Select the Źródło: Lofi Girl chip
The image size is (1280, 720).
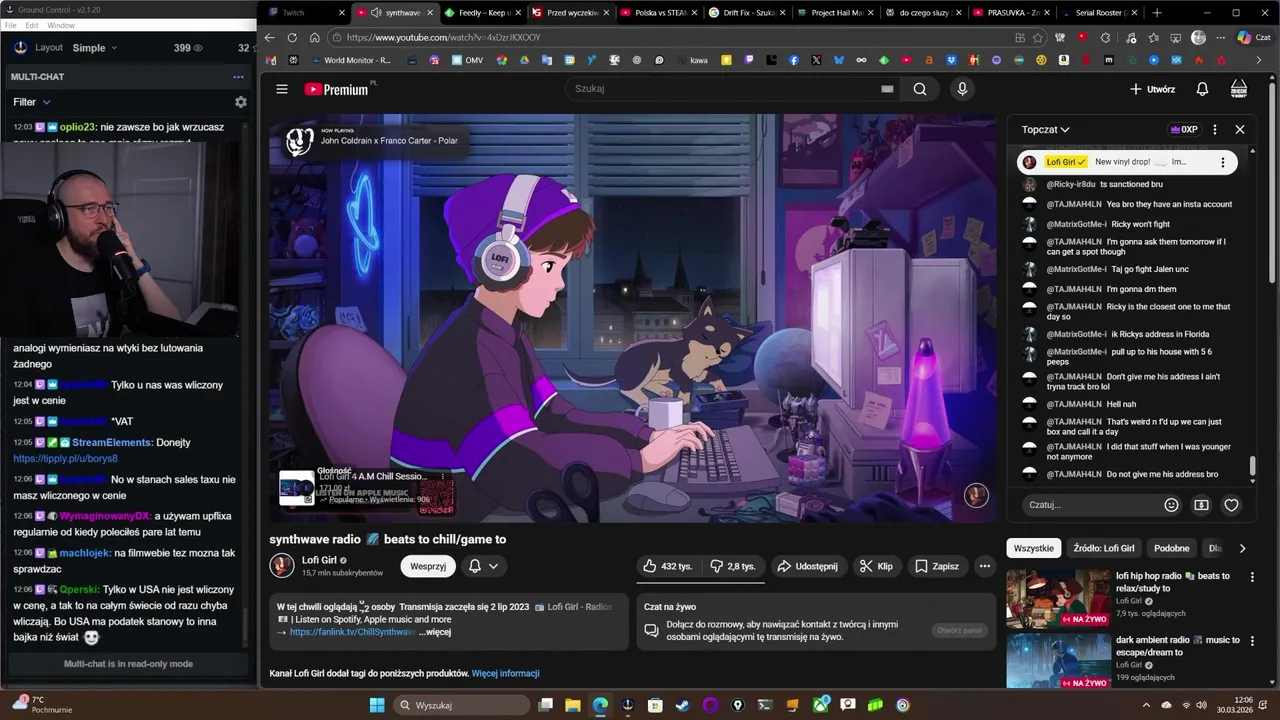[1104, 548]
